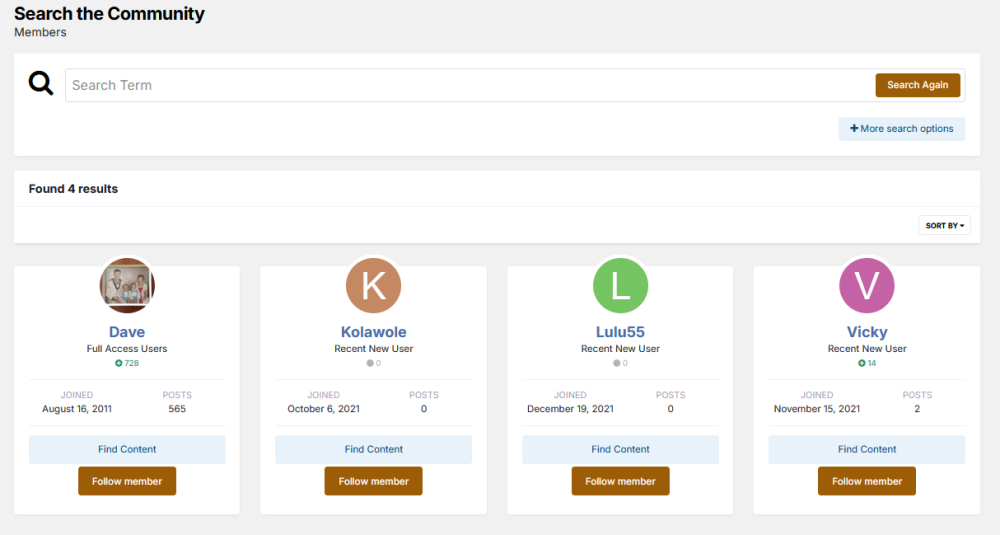This screenshot has width=1000, height=535.
Task: Find Content posted by Dave
Action: click(127, 449)
